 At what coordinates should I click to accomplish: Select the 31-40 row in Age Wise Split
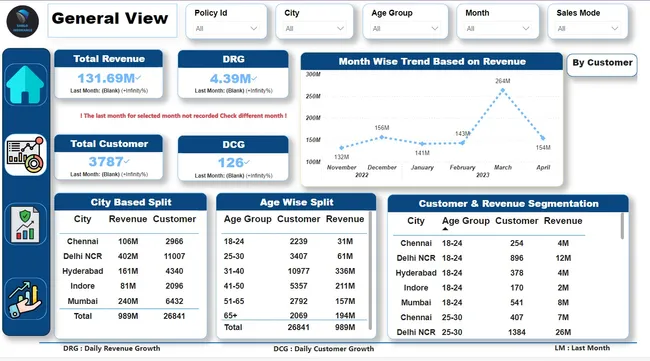point(293,271)
